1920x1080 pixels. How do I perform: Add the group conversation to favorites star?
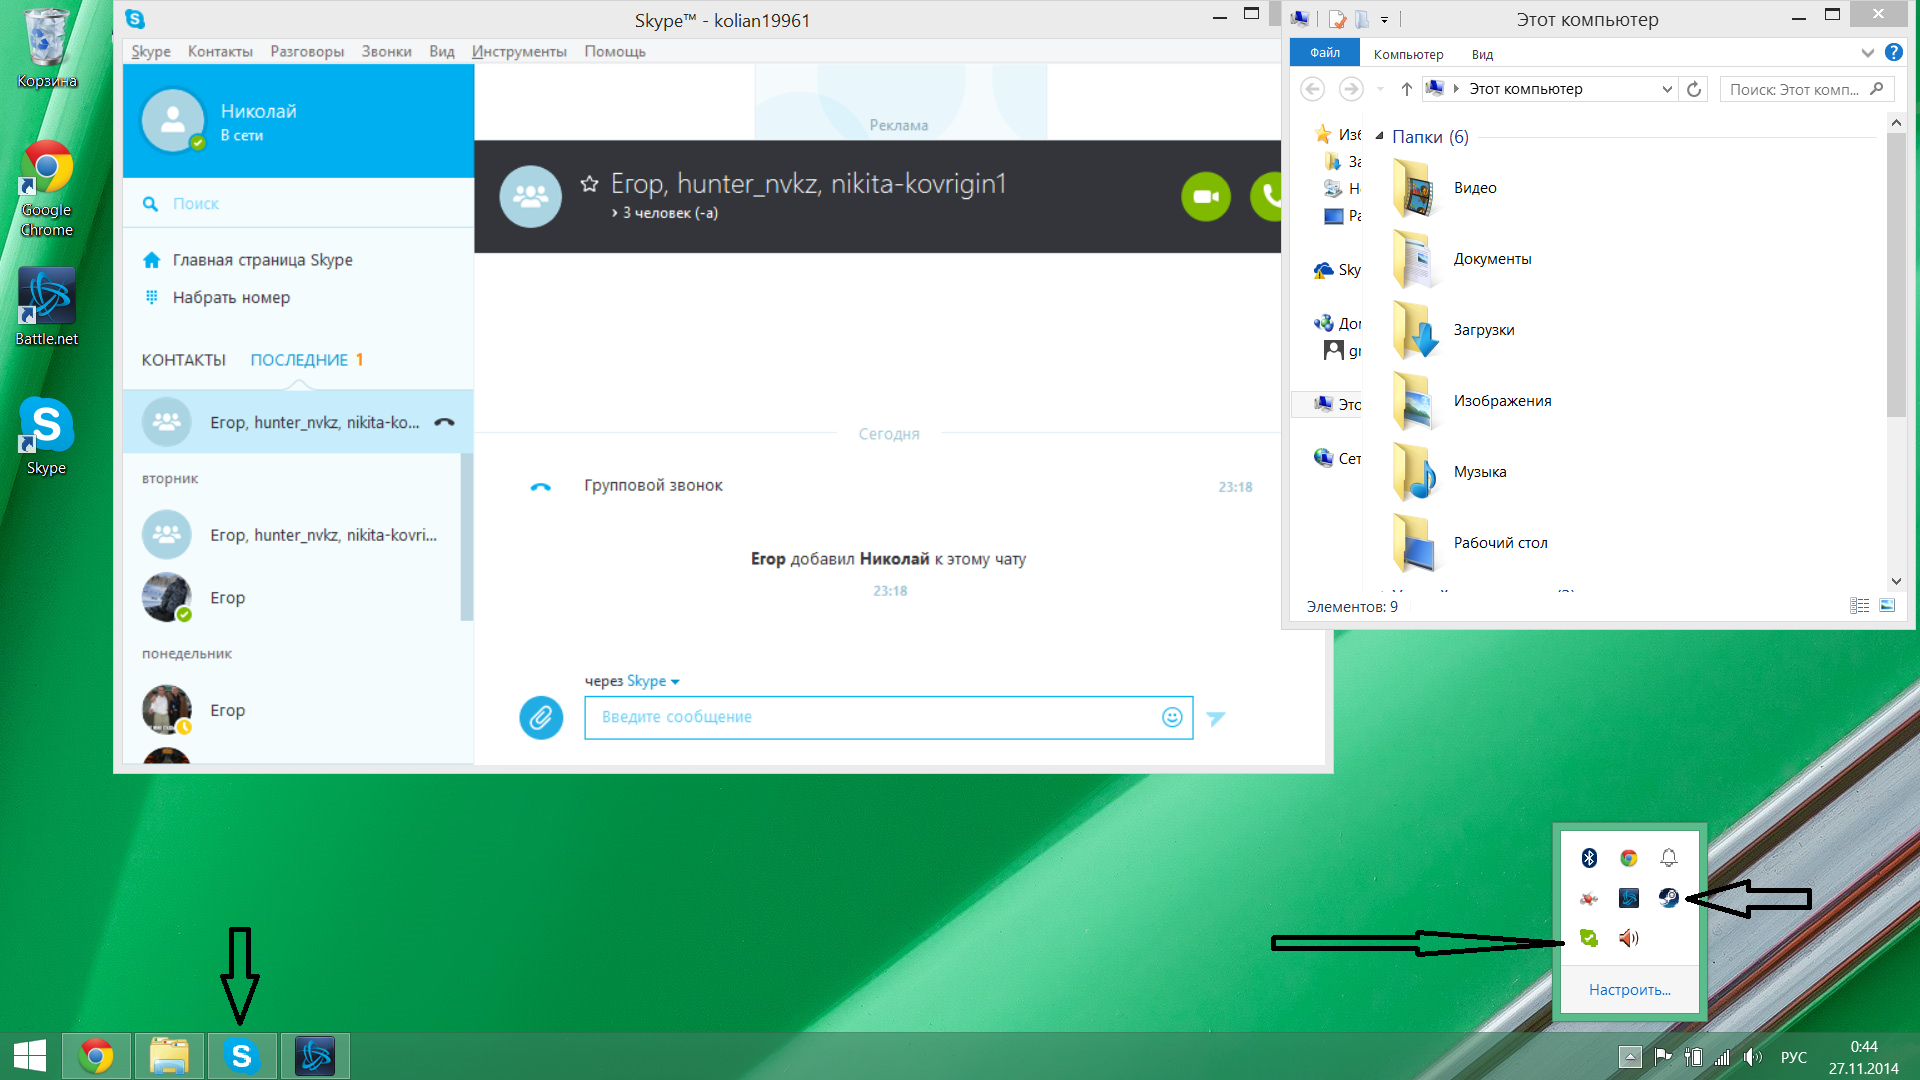click(589, 183)
